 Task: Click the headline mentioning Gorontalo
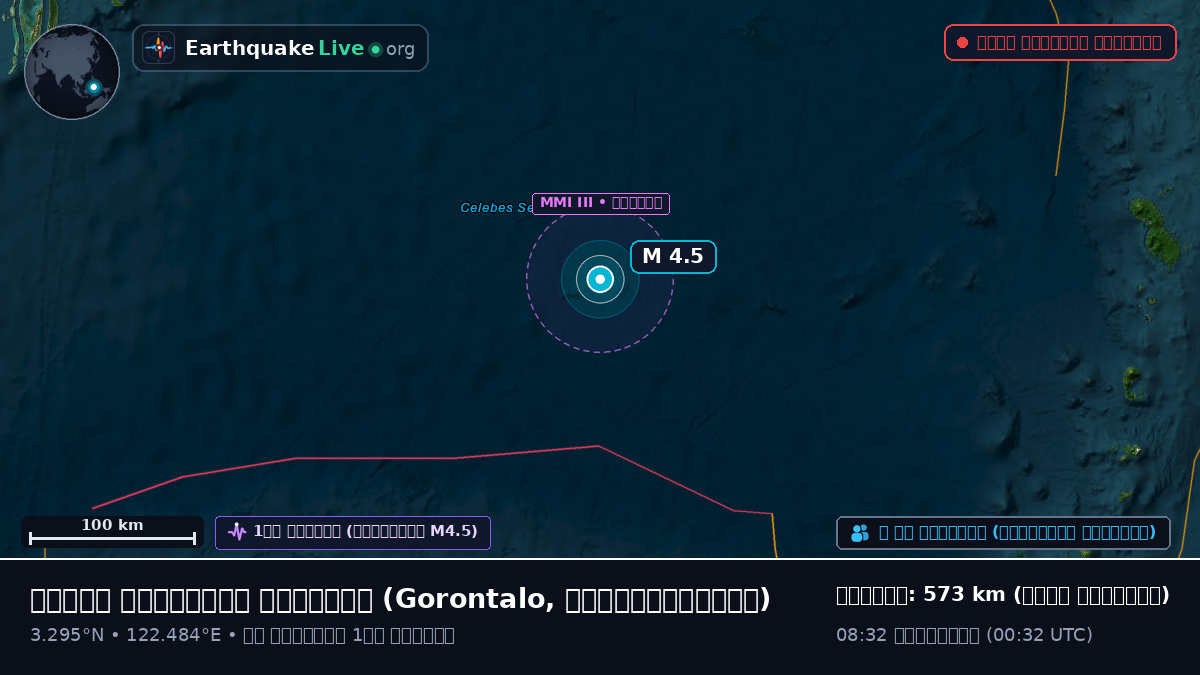(400, 599)
